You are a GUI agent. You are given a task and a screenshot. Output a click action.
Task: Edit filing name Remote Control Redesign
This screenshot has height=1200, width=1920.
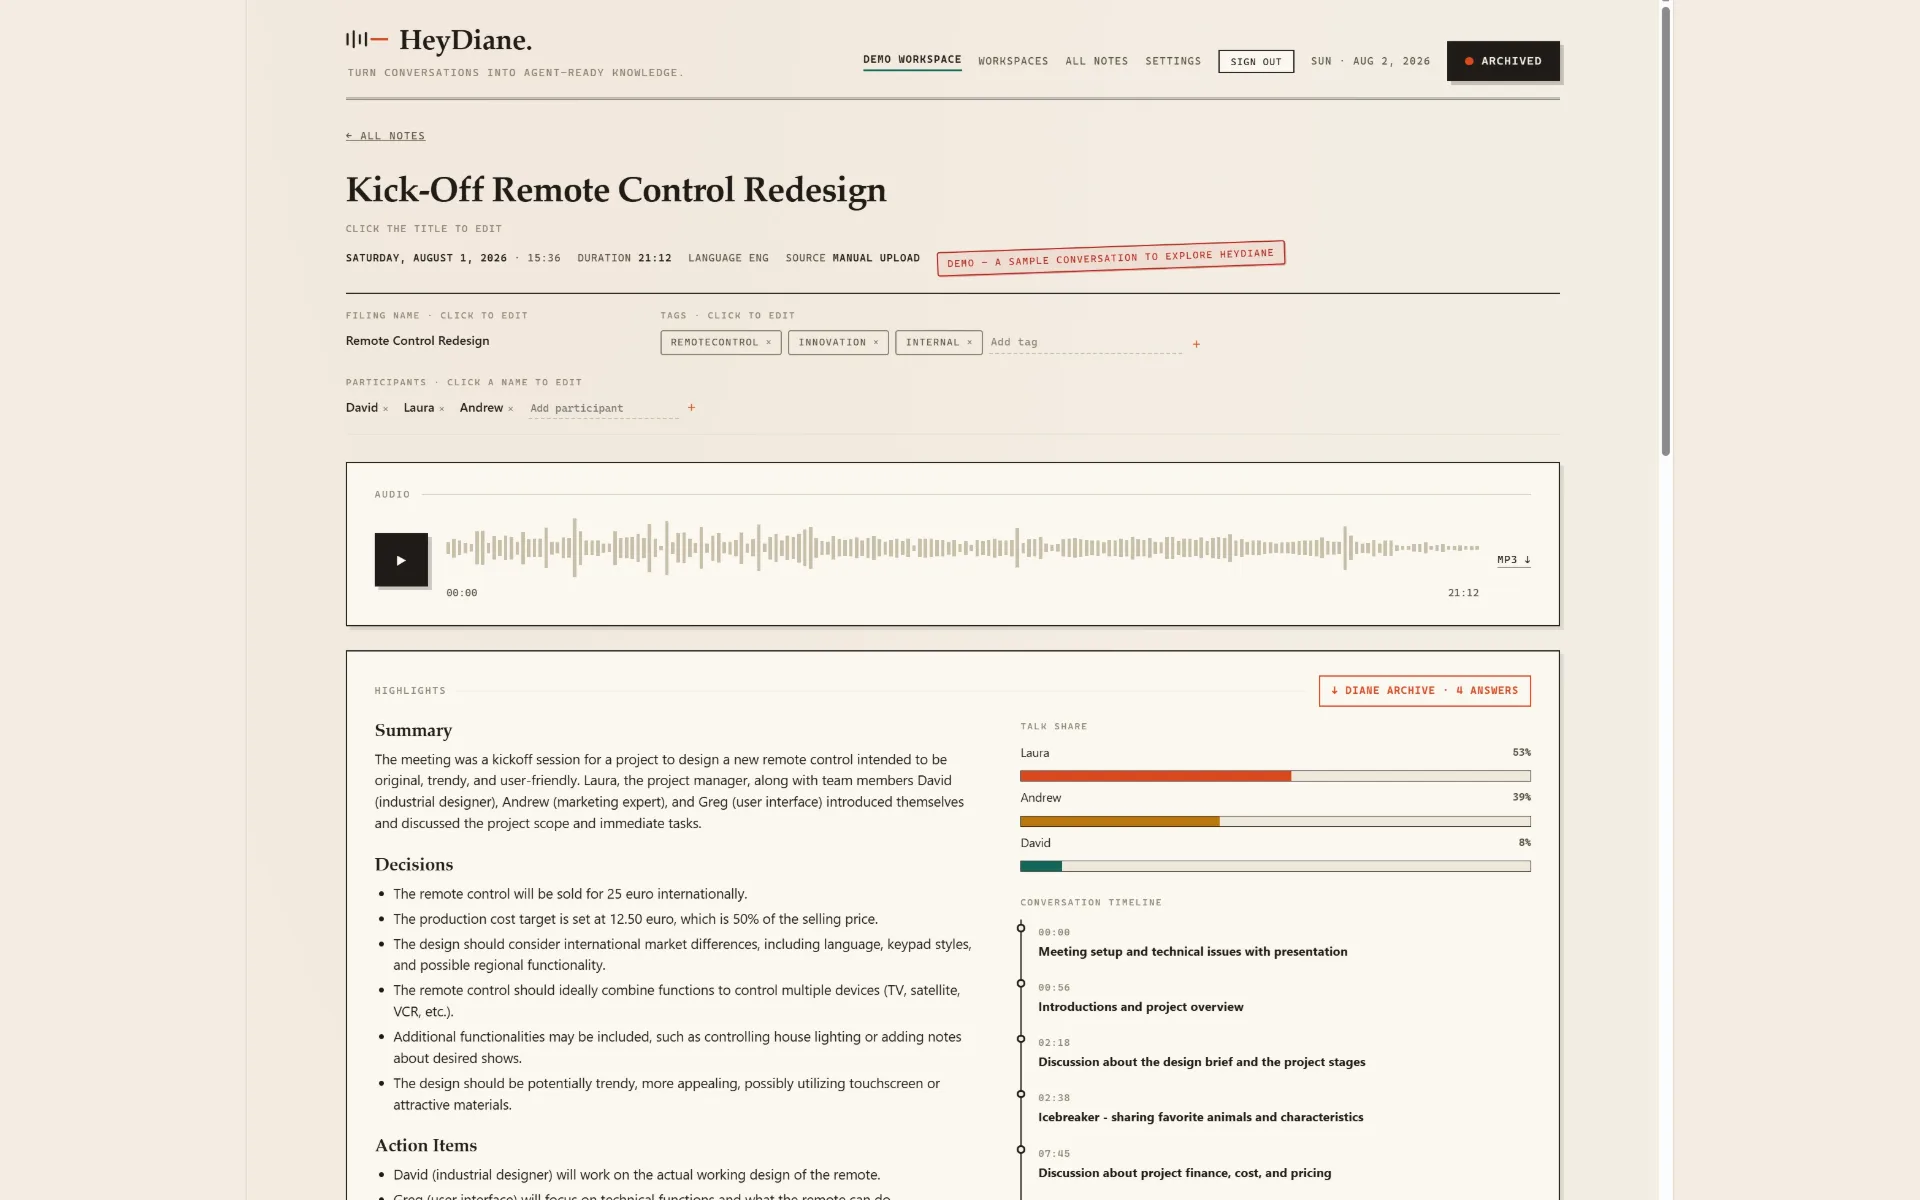(418, 341)
